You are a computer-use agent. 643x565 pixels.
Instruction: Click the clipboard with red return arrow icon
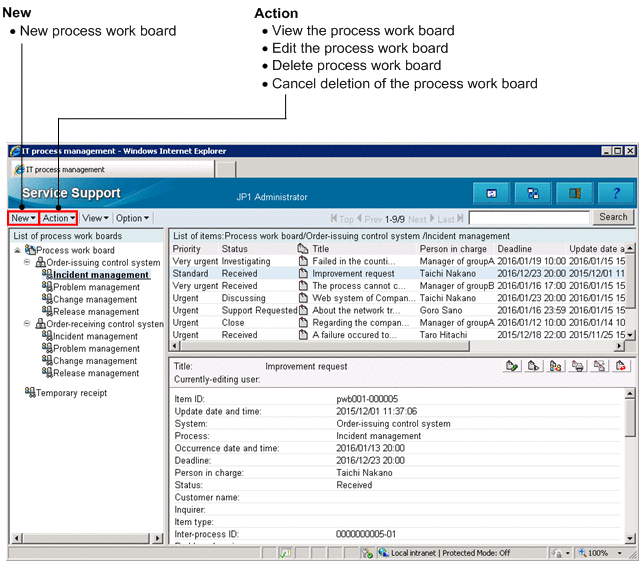pos(621,366)
